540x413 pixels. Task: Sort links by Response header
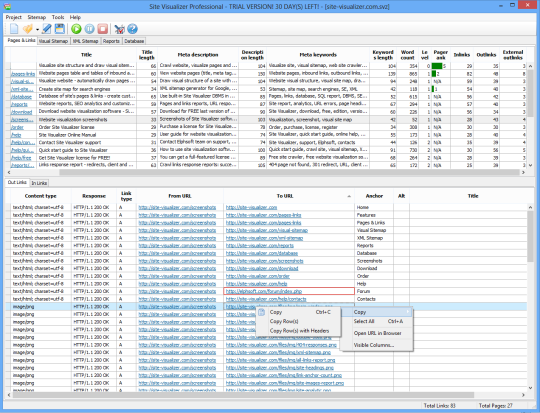coord(94,196)
